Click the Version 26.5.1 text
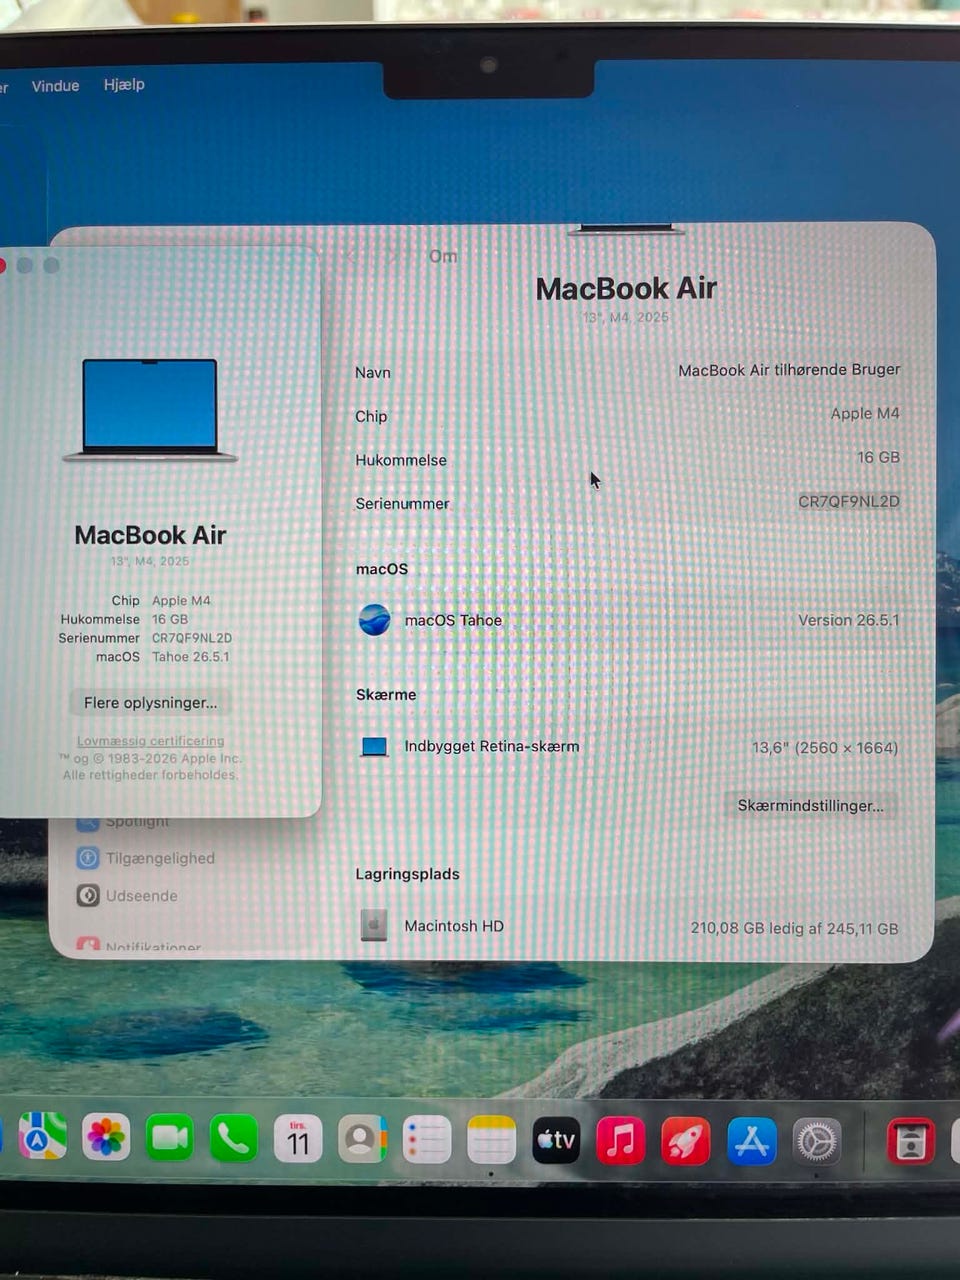The width and height of the screenshot is (960, 1280). click(x=848, y=621)
